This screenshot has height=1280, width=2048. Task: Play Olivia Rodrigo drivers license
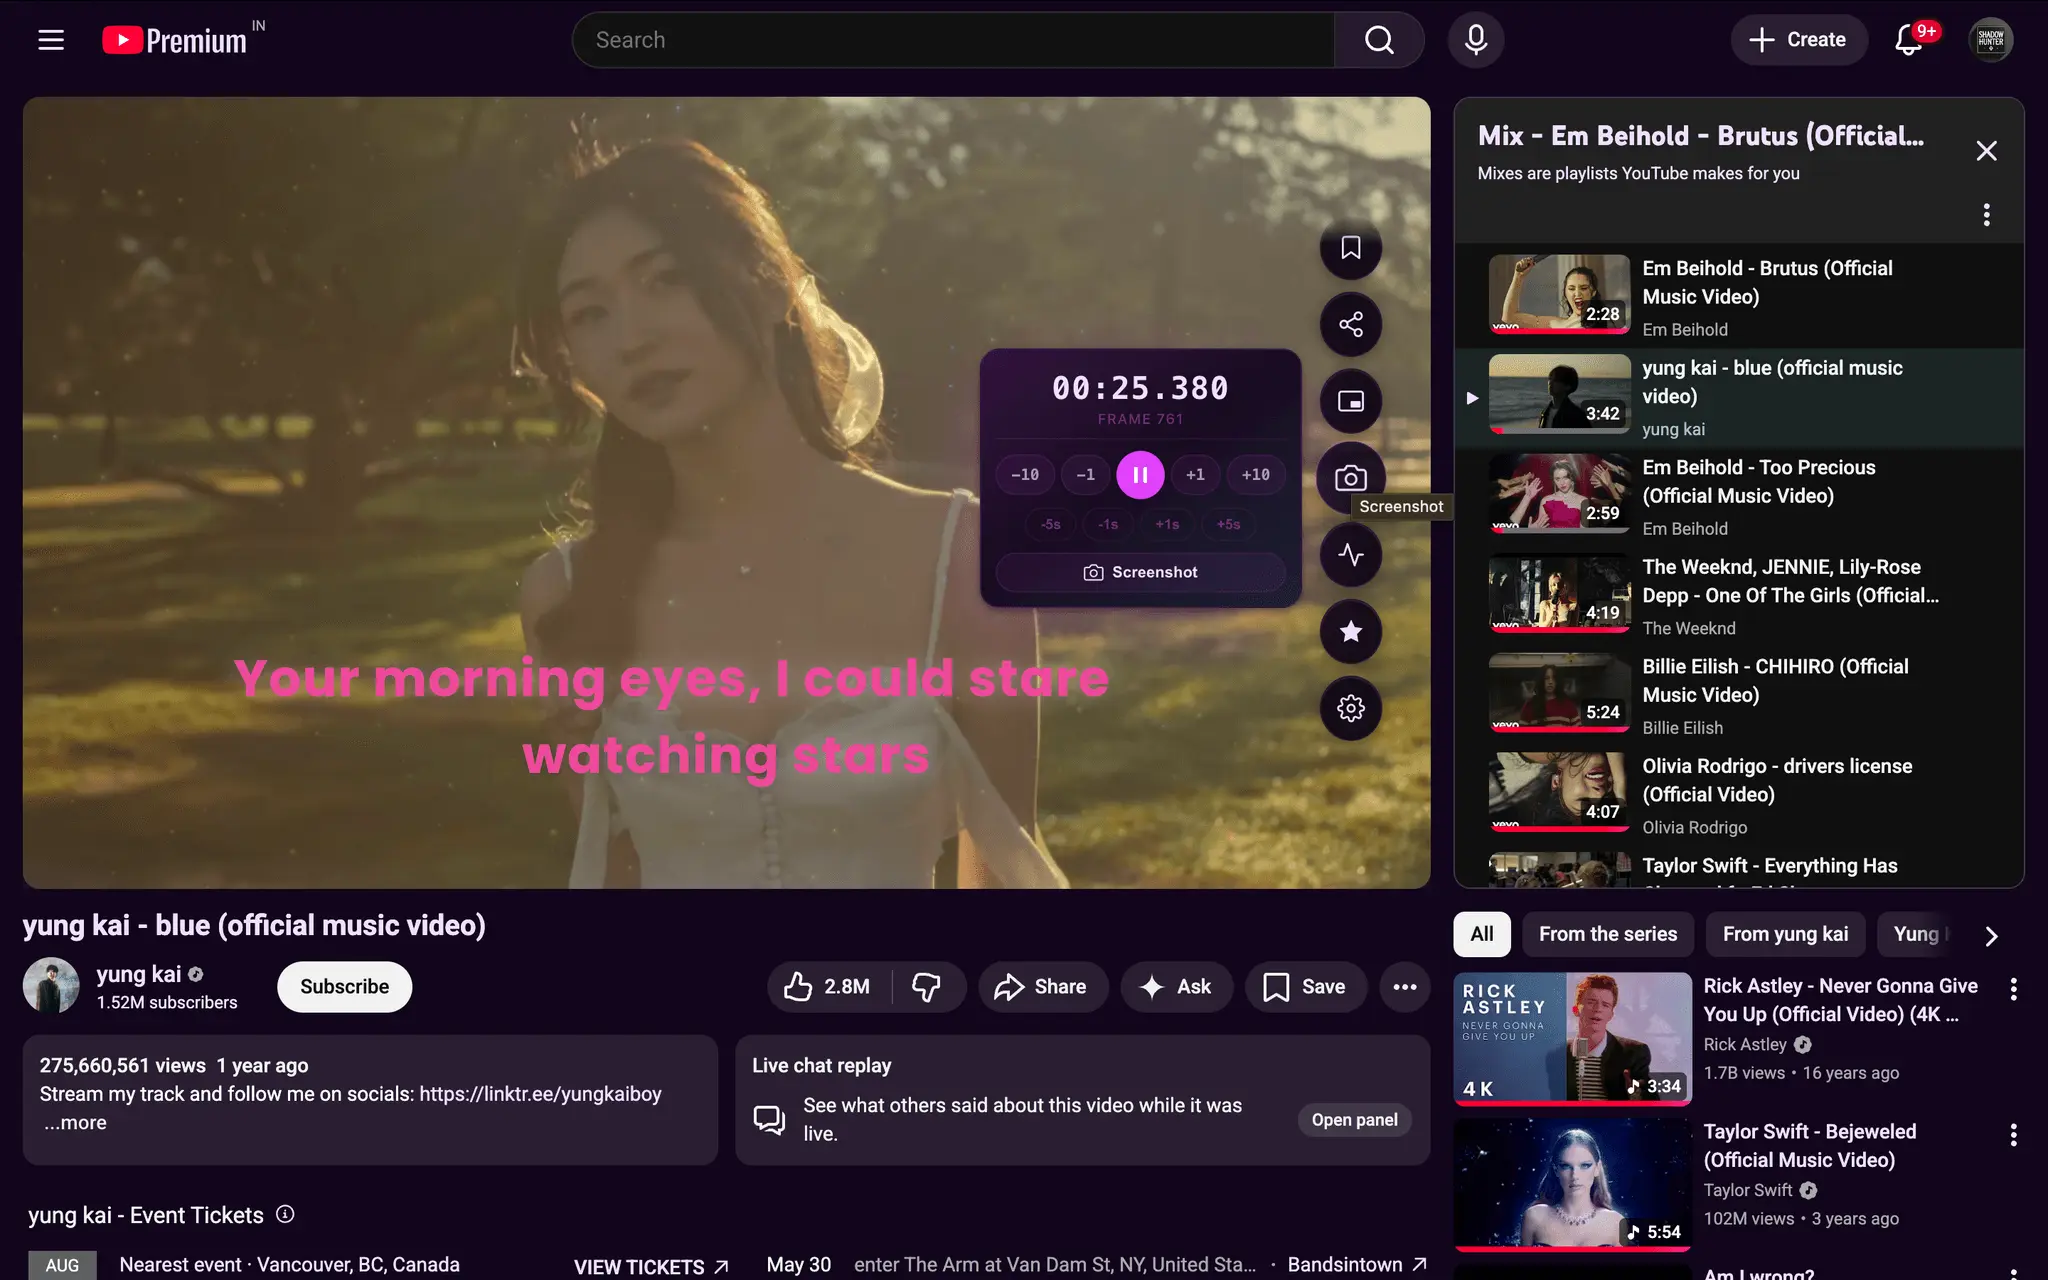click(1739, 795)
